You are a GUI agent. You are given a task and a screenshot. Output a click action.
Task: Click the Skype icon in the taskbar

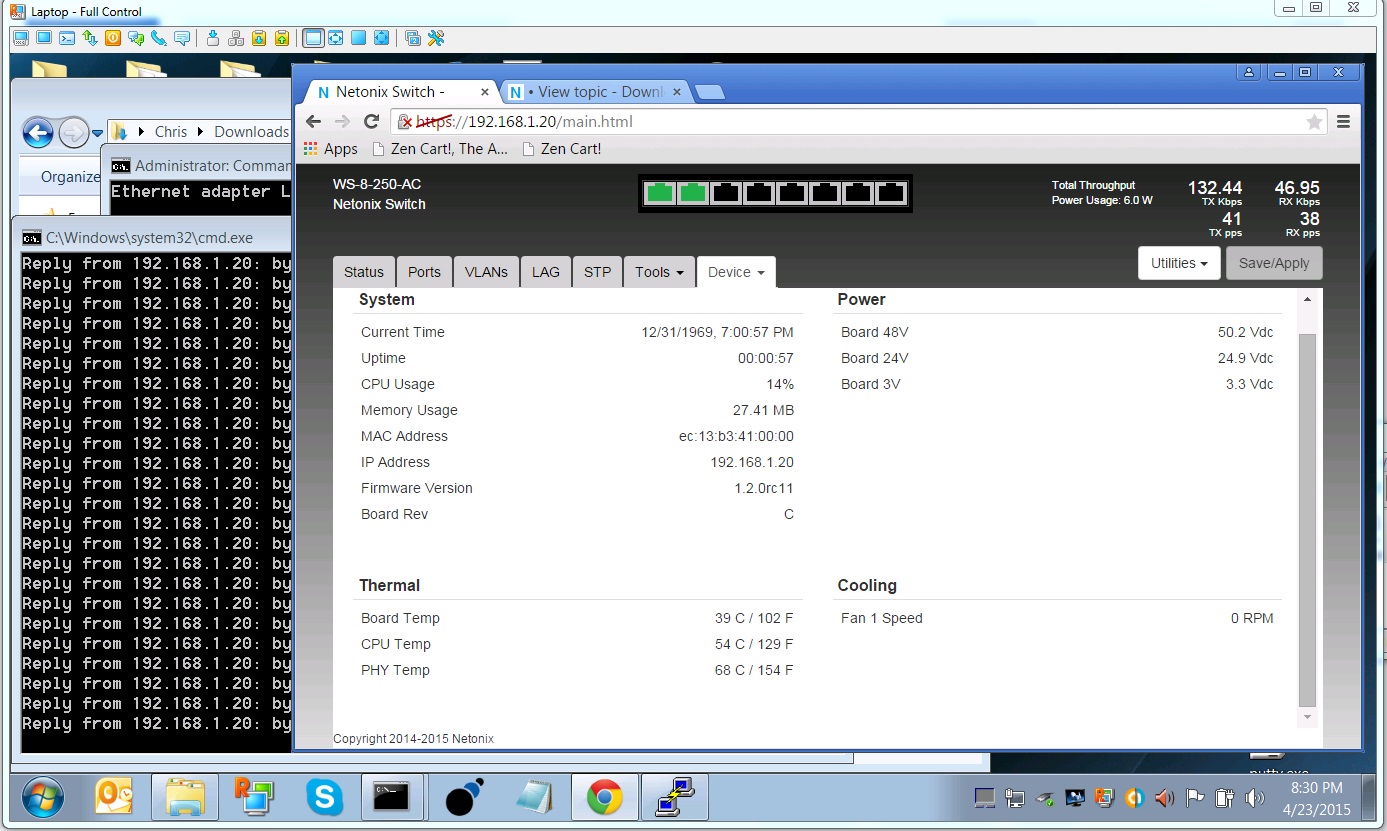(x=324, y=797)
